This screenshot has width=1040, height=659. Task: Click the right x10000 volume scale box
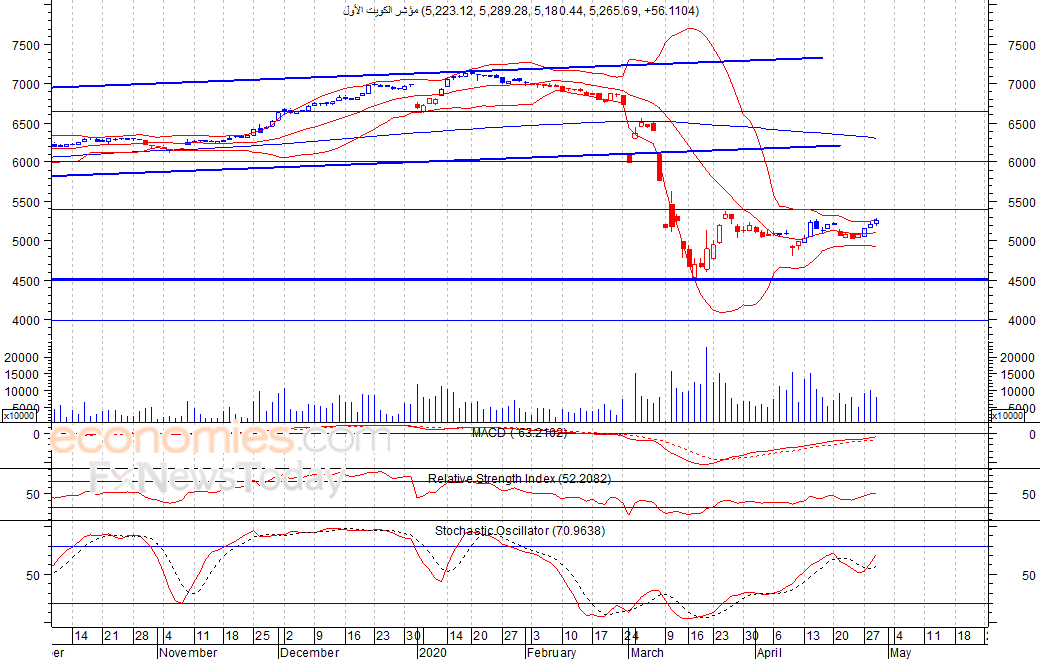(x=1007, y=416)
